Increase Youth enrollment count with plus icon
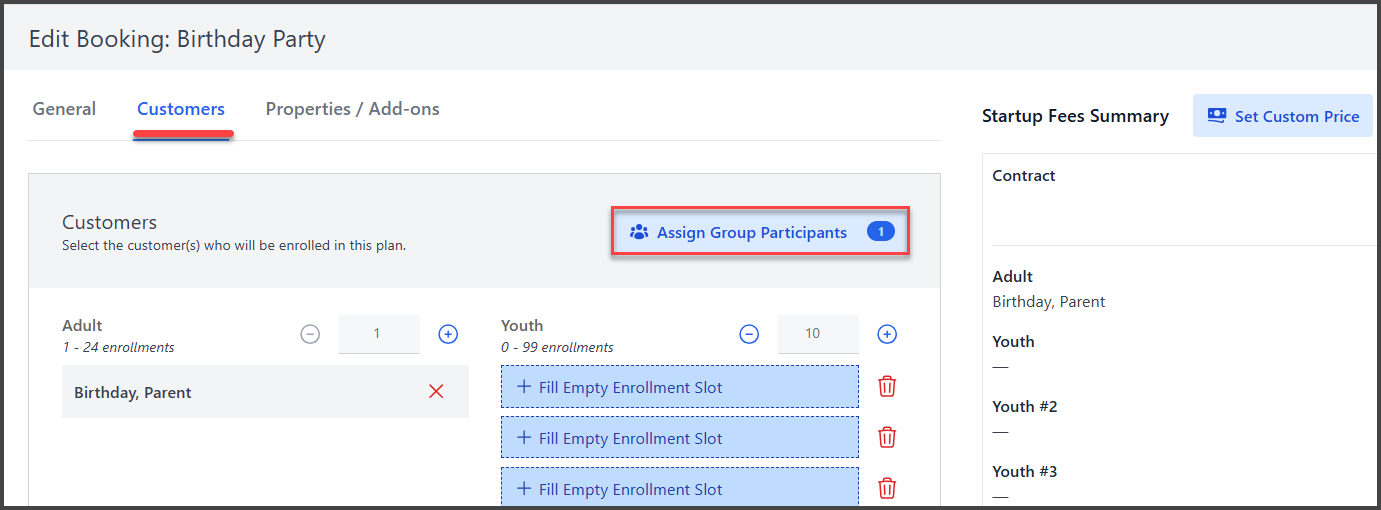1381x510 pixels. (x=887, y=334)
